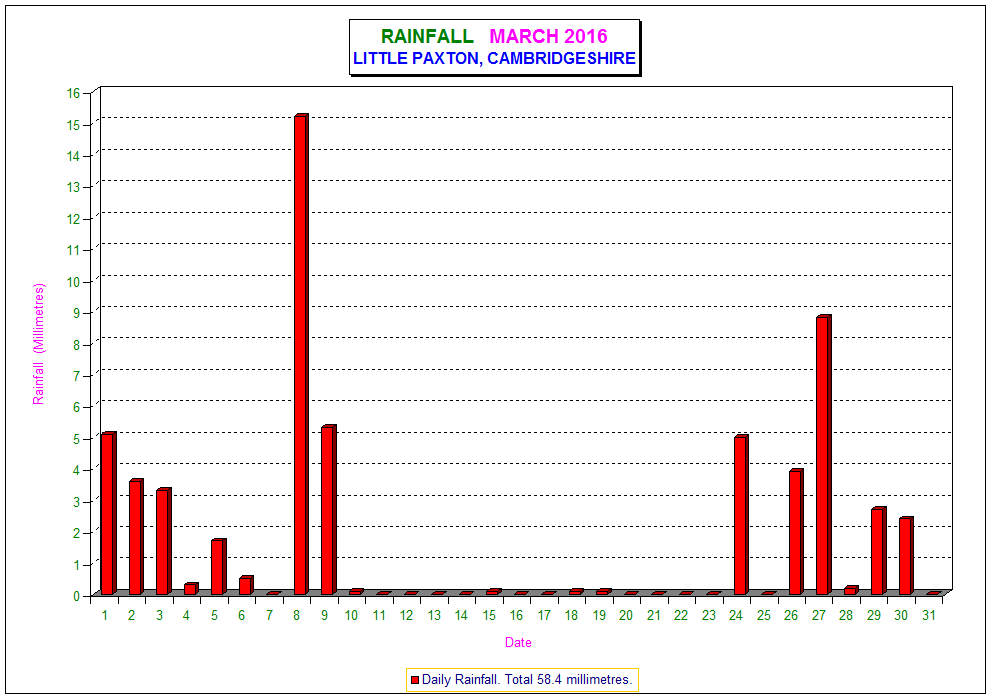This screenshot has width=991, height=698.
Task: Click the x-axis date label '20'
Action: click(x=626, y=615)
